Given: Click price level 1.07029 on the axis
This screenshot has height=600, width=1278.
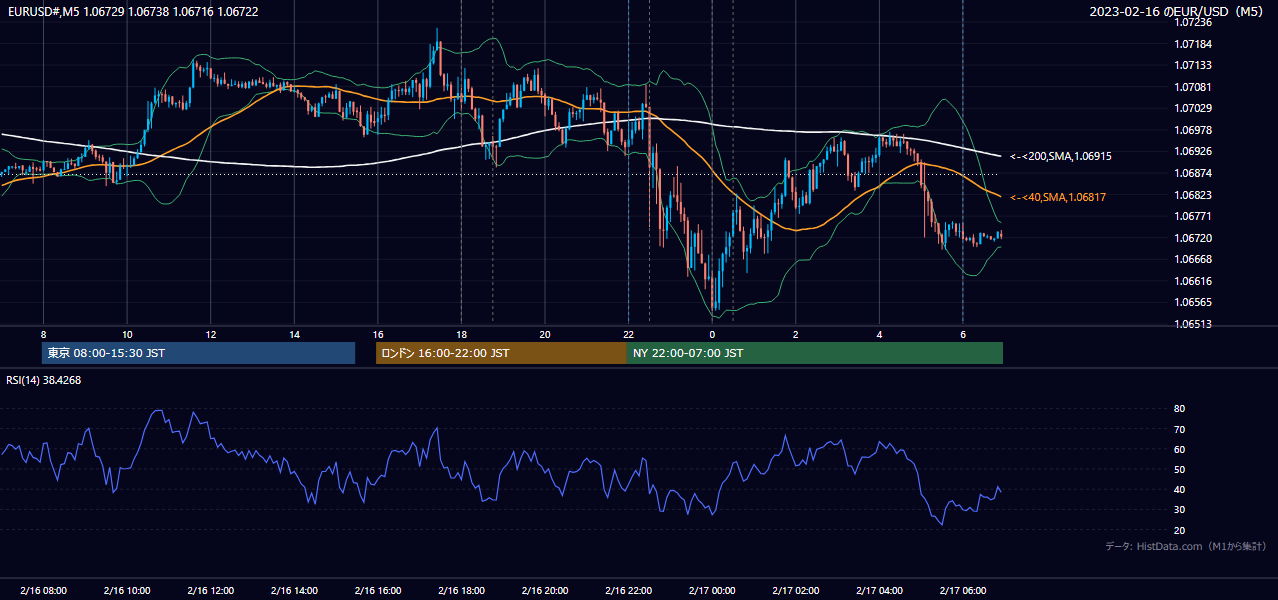Looking at the screenshot, I should pos(1193,108).
